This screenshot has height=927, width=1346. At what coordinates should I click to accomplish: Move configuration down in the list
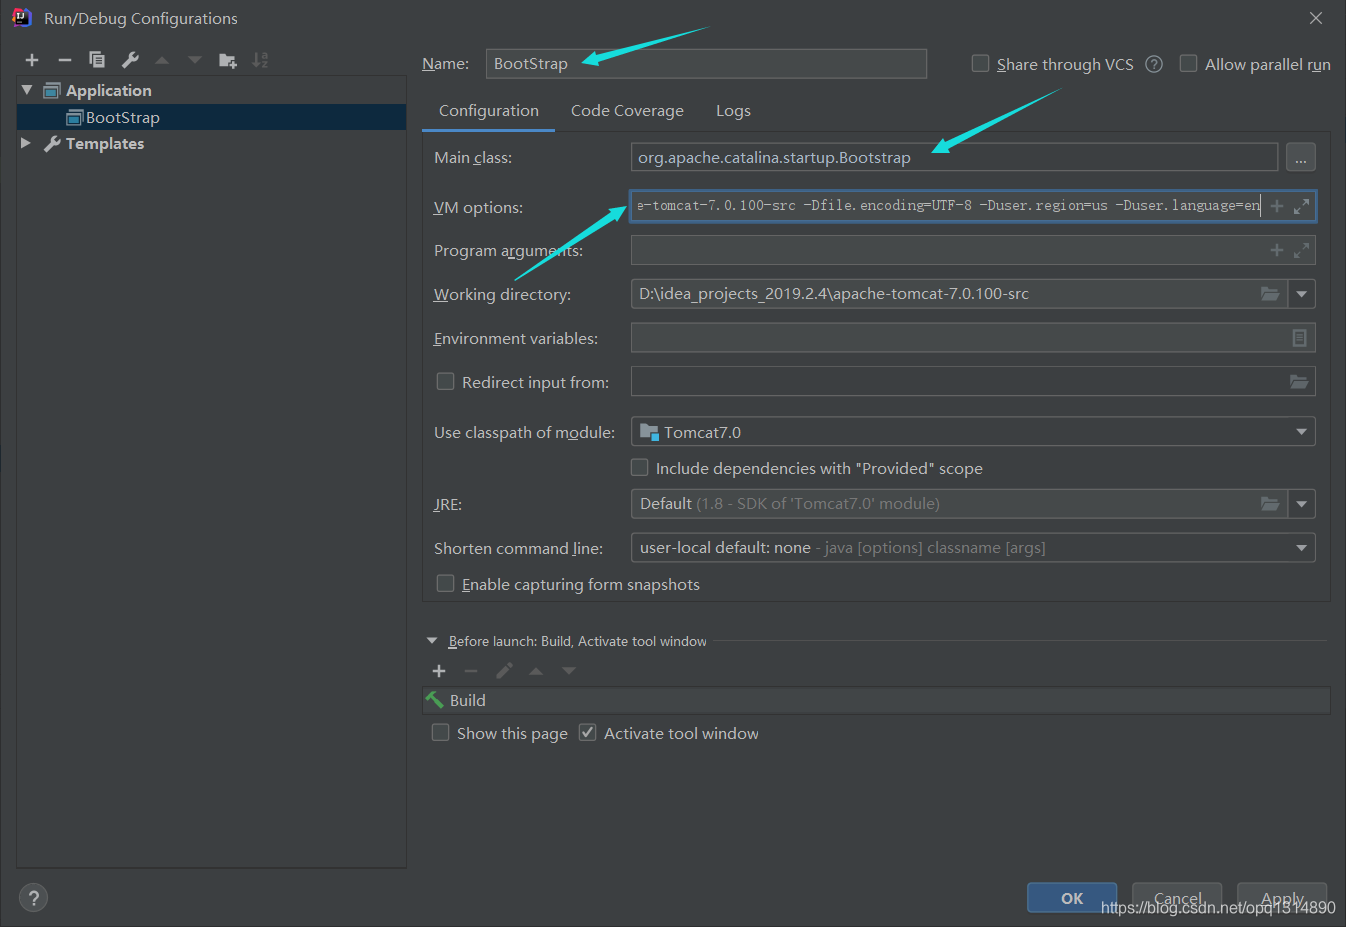coord(195,60)
